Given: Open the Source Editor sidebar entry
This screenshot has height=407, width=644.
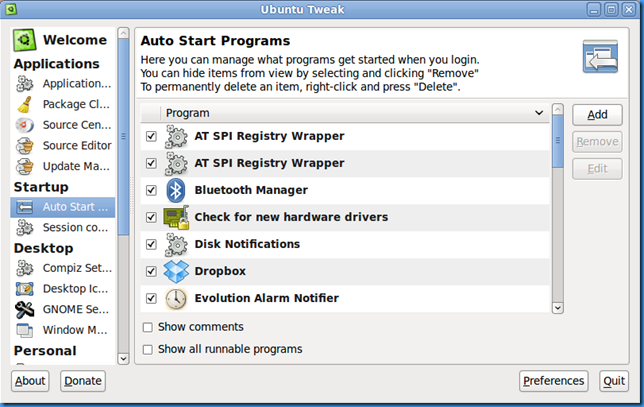Looking at the screenshot, I should tap(62, 145).
